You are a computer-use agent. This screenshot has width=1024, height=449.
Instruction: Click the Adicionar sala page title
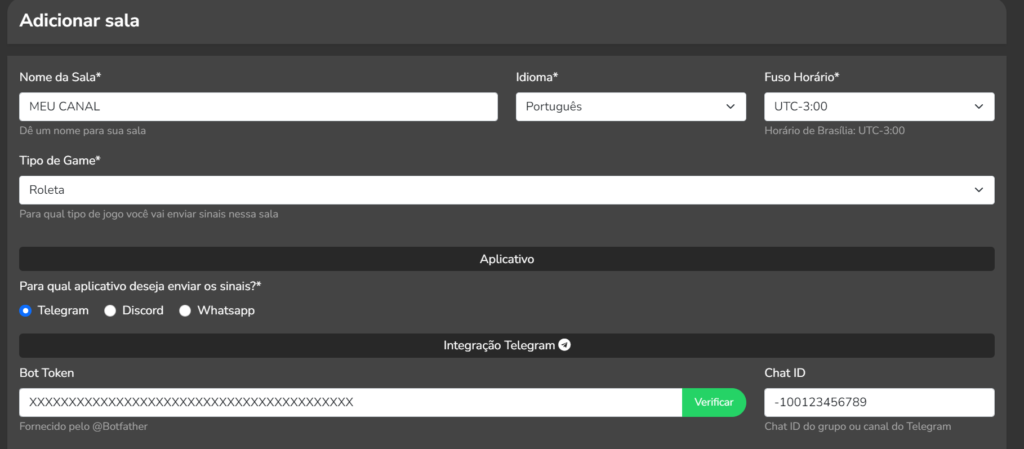[x=80, y=20]
